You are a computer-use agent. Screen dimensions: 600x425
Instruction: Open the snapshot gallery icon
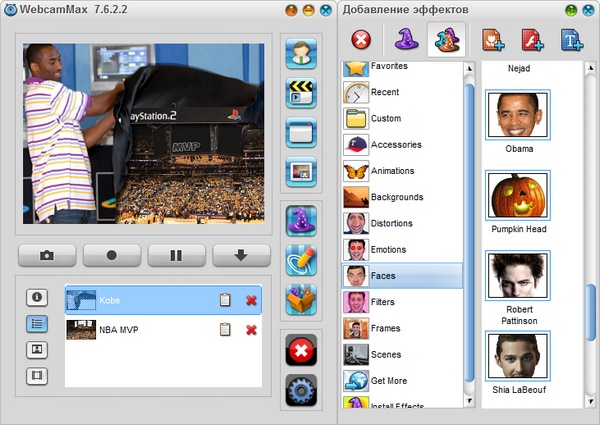37,350
